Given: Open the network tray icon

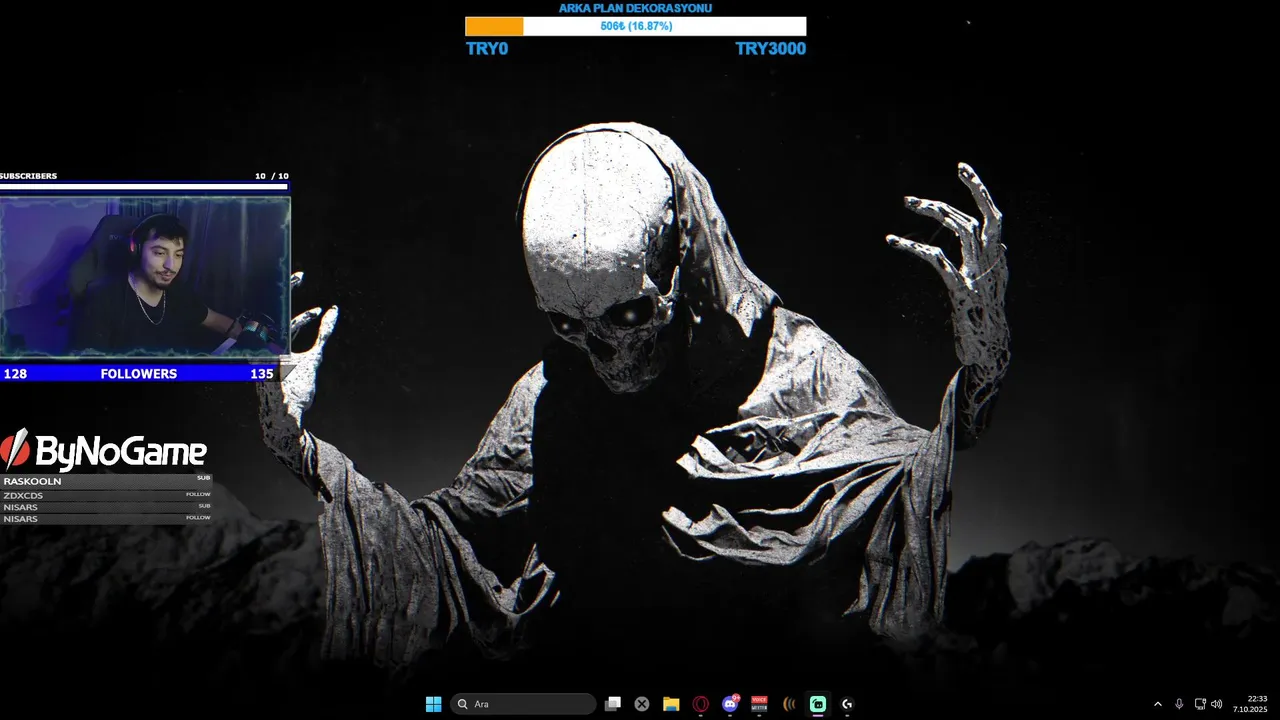Looking at the screenshot, I should pyautogui.click(x=1200, y=704).
